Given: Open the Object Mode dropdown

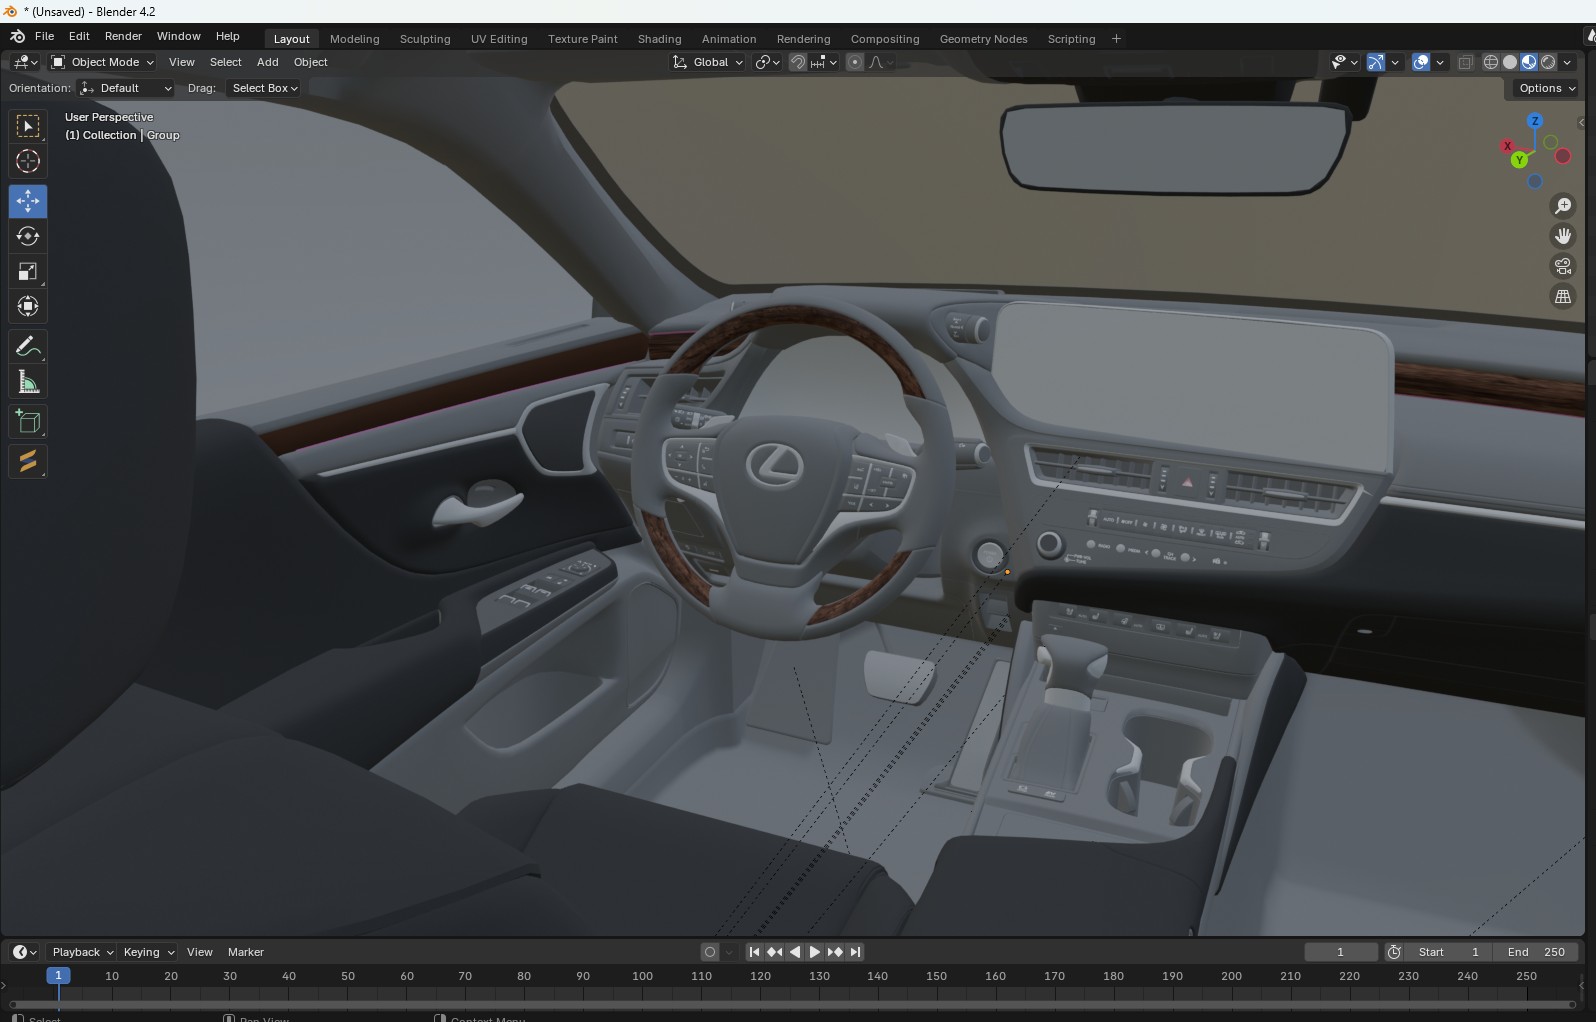Looking at the screenshot, I should [103, 62].
